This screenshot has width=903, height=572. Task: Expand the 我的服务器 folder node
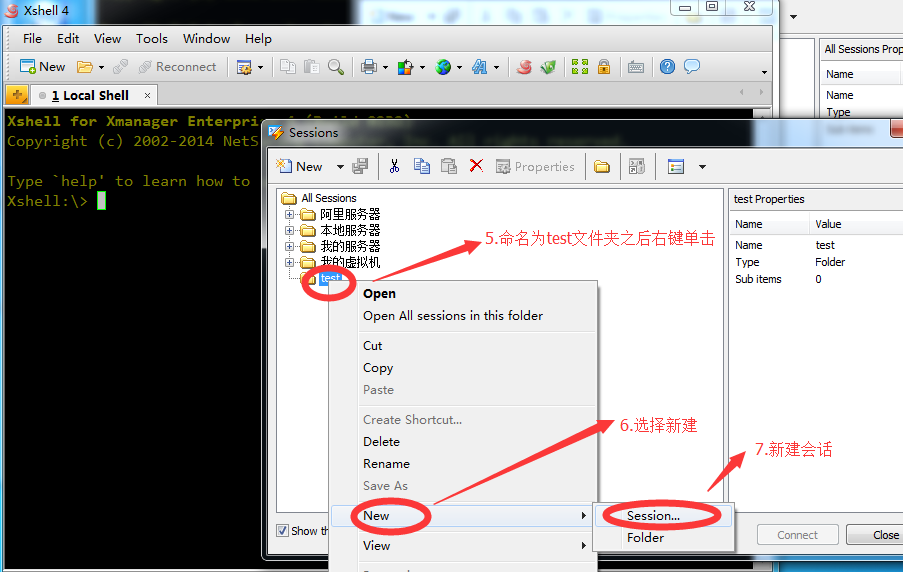(289, 247)
